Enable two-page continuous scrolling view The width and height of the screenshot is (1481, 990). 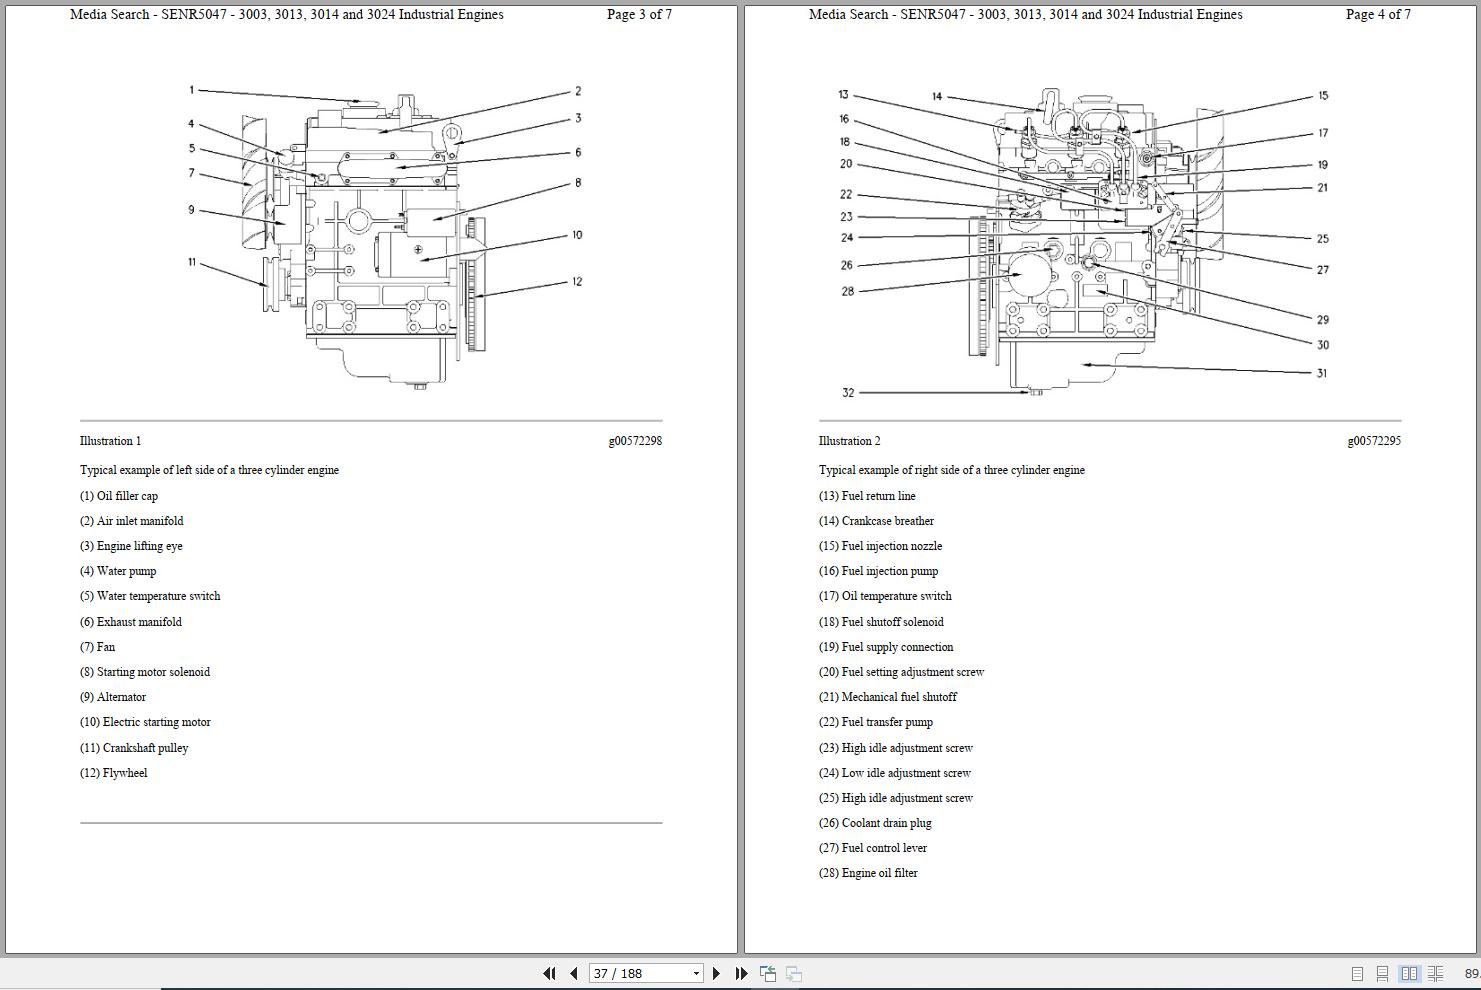coord(1434,972)
